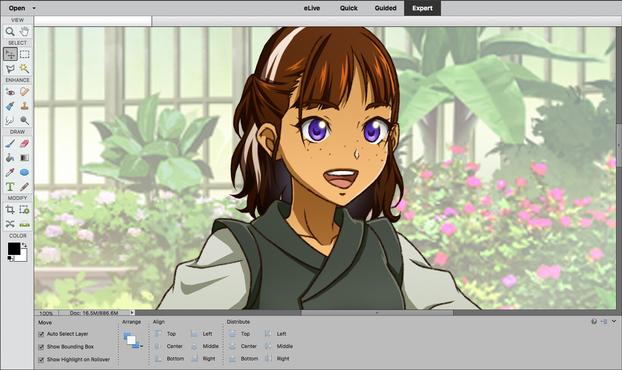The width and height of the screenshot is (622, 370).
Task: Select the Content-Aware Move tool
Action: 10,224
